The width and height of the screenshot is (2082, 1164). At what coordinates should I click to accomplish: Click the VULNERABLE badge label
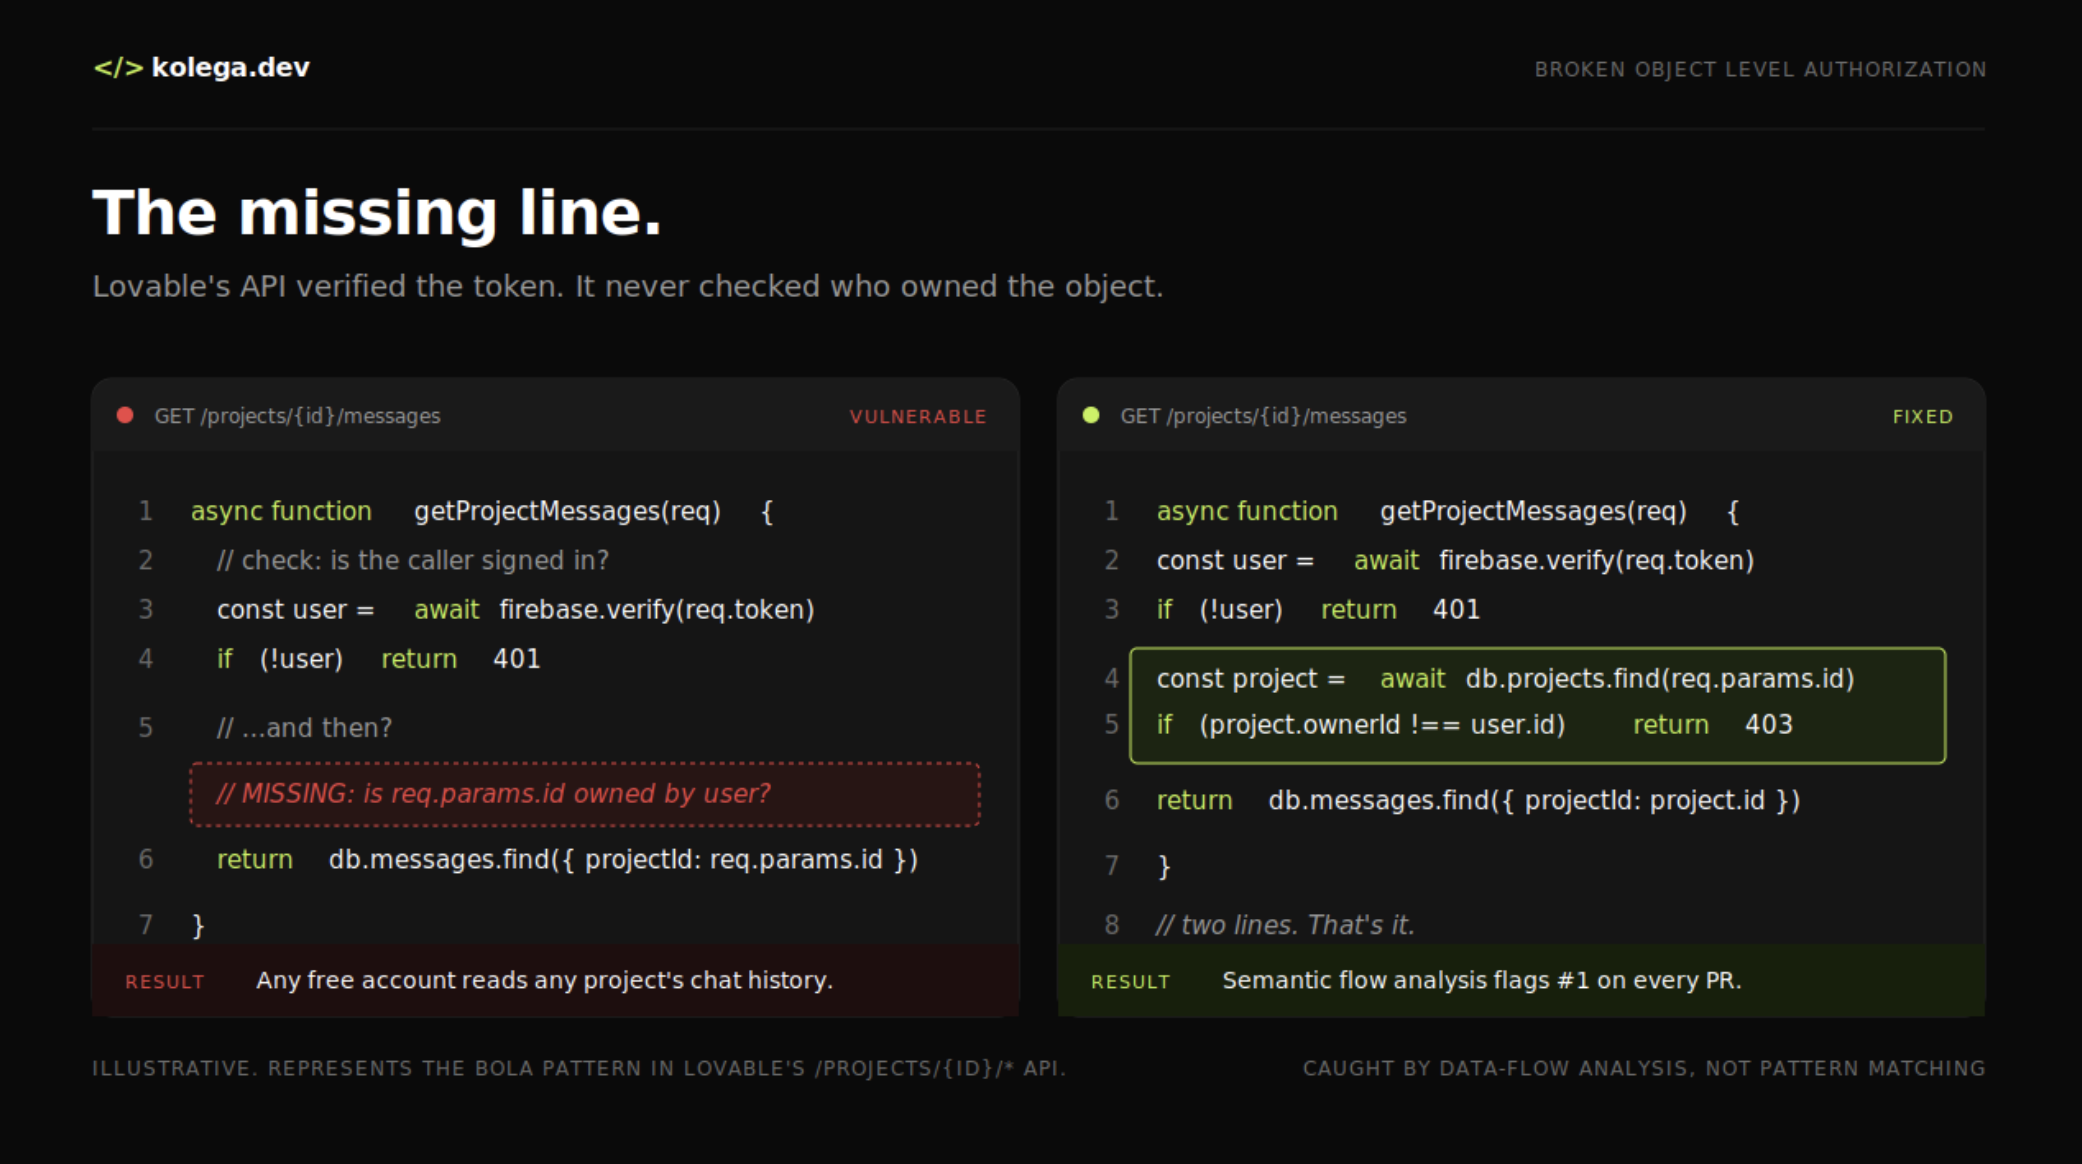pos(917,417)
